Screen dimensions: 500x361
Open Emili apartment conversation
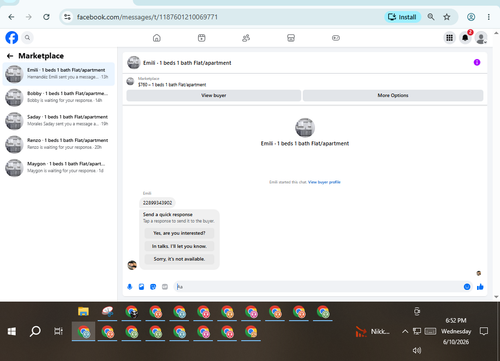tap(59, 74)
